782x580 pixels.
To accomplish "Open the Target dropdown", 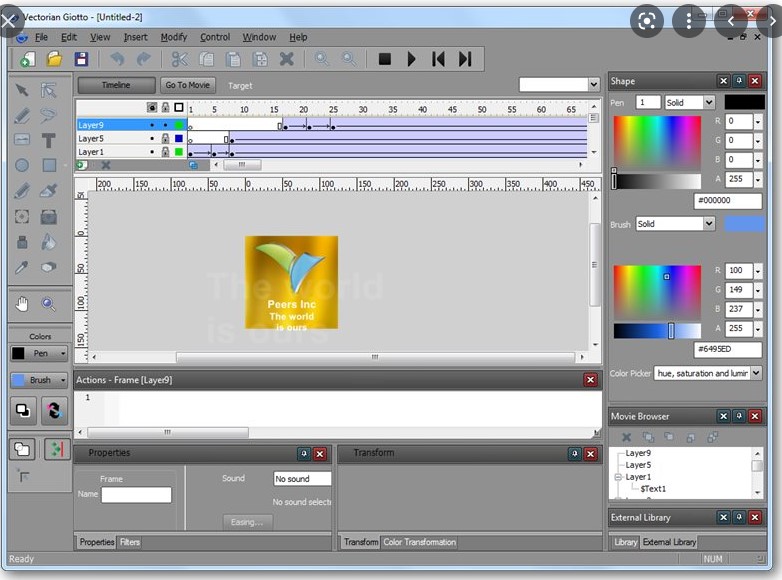I will click(593, 84).
